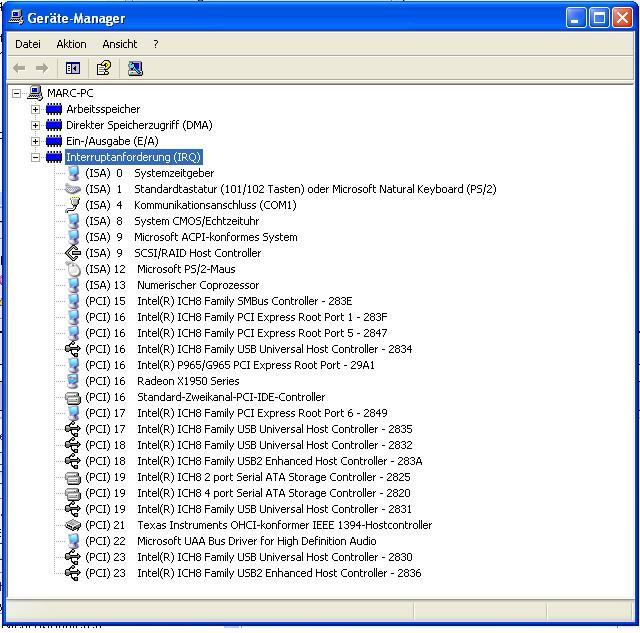Select the Interruptanforderung (IRQ) label
Image resolution: width=640 pixels, height=633 pixels.
click(x=133, y=157)
